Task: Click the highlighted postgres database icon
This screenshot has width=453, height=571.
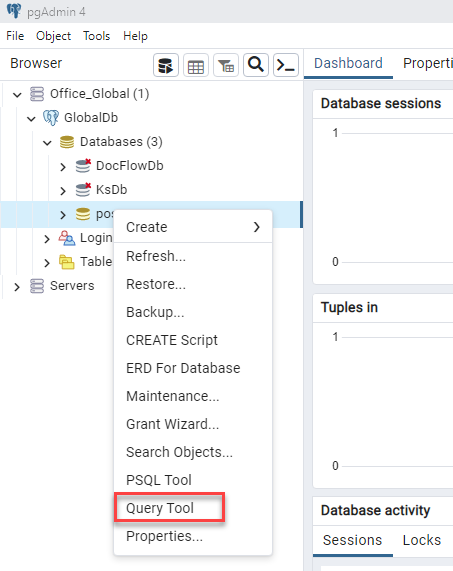Action: pyautogui.click(x=83, y=214)
